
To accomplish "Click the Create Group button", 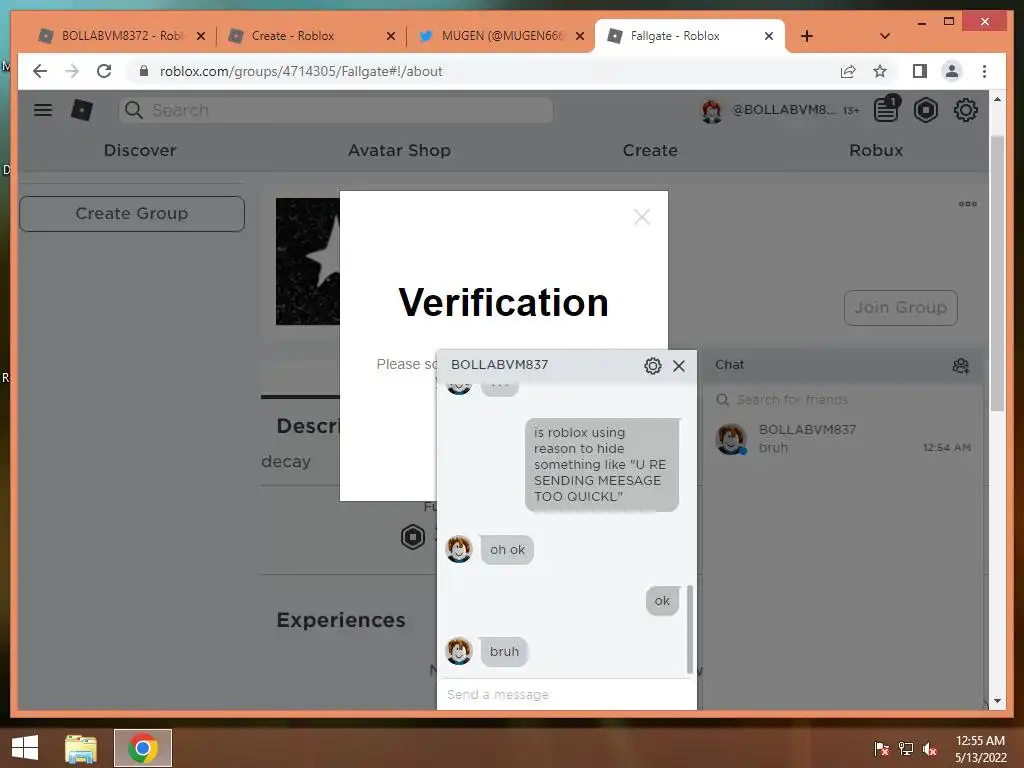I will (132, 214).
